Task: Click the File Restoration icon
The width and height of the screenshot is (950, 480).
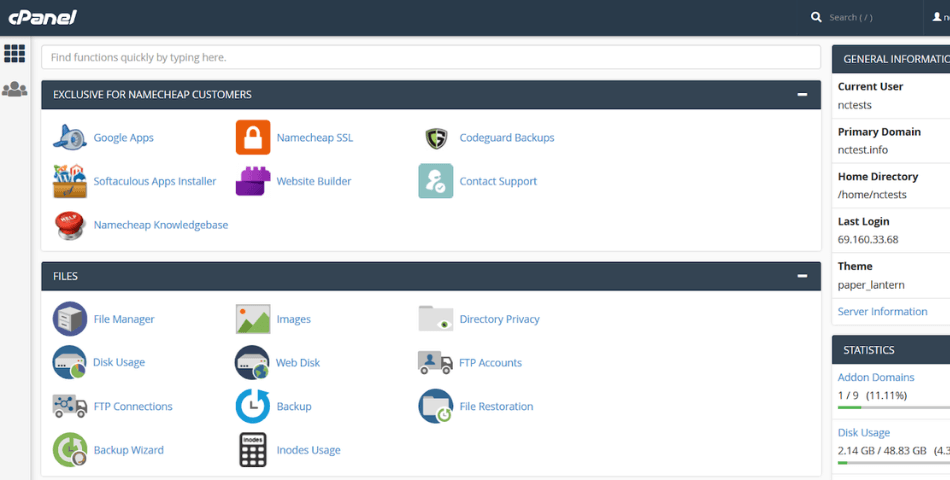Action: pyautogui.click(x=436, y=406)
